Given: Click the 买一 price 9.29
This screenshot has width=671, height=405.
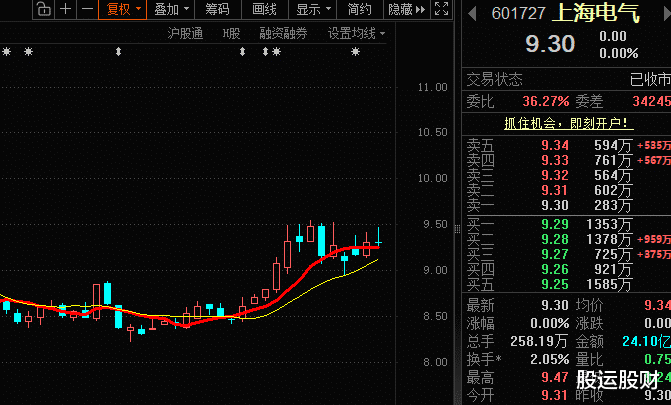Looking at the screenshot, I should [x=555, y=224].
